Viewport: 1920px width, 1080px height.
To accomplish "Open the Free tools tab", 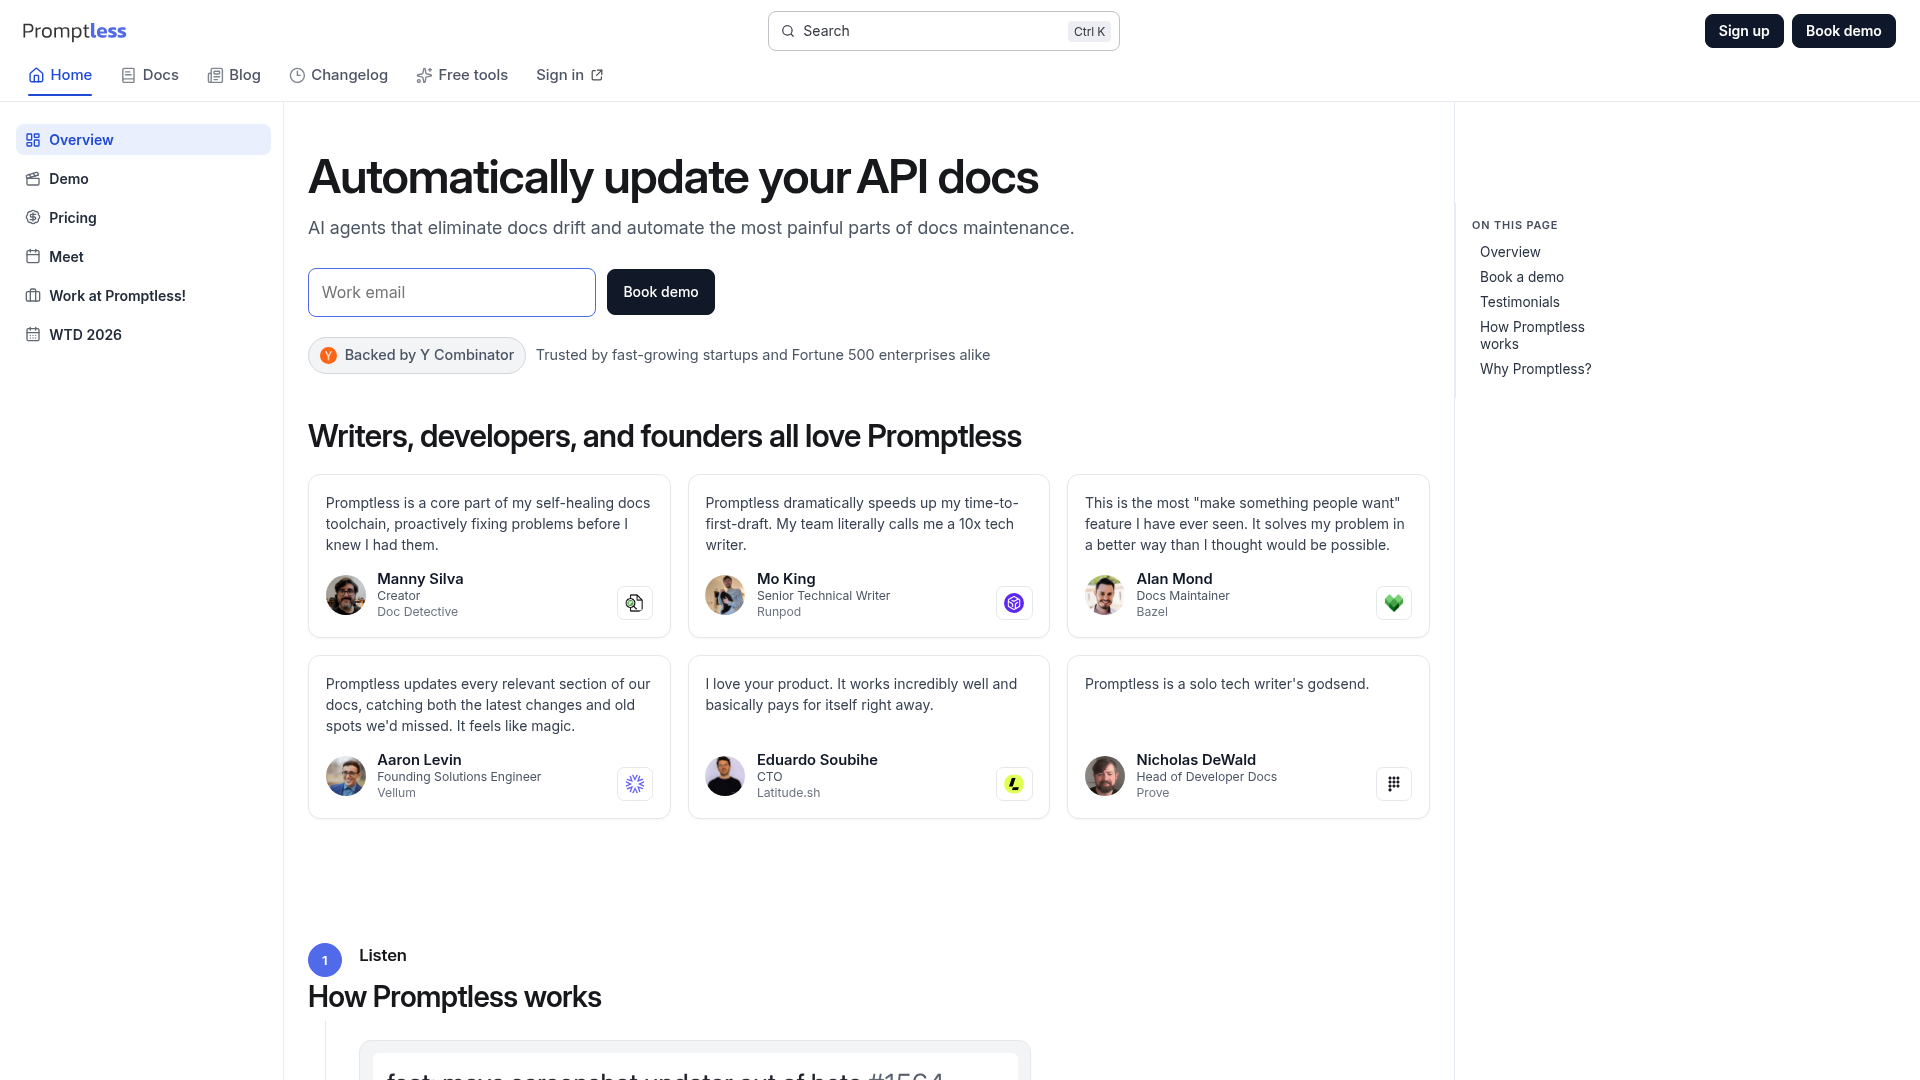I will click(x=462, y=75).
